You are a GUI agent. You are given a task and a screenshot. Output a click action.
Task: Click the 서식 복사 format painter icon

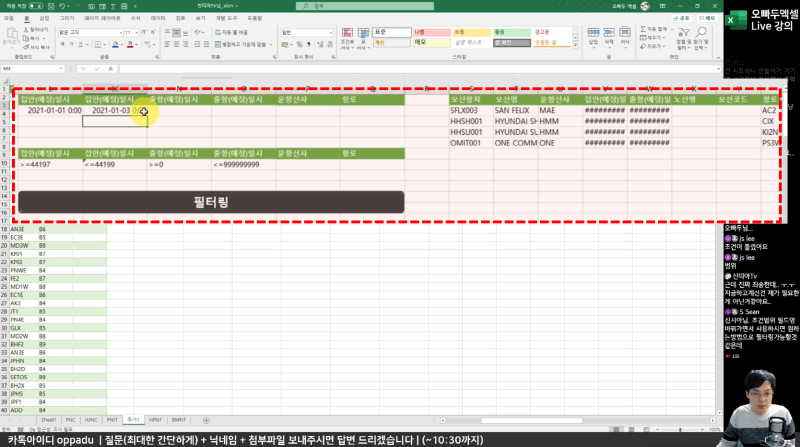tap(26, 47)
